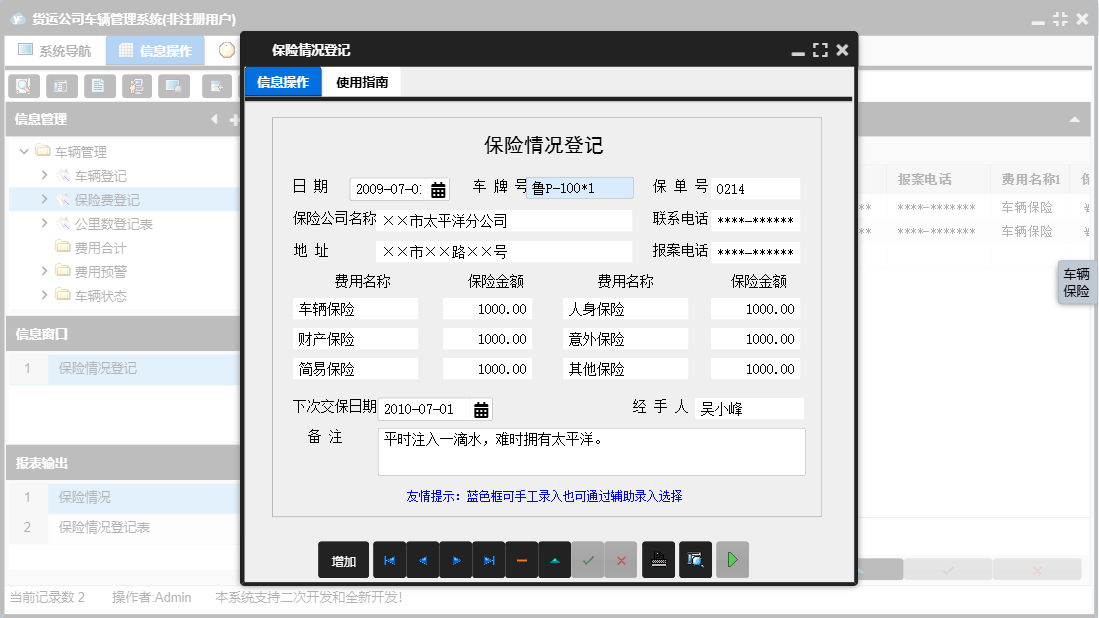Image resolution: width=1099 pixels, height=618 pixels.
Task: Click the blue up-arrow icon near delete button
Action: pyautogui.click(x=555, y=560)
